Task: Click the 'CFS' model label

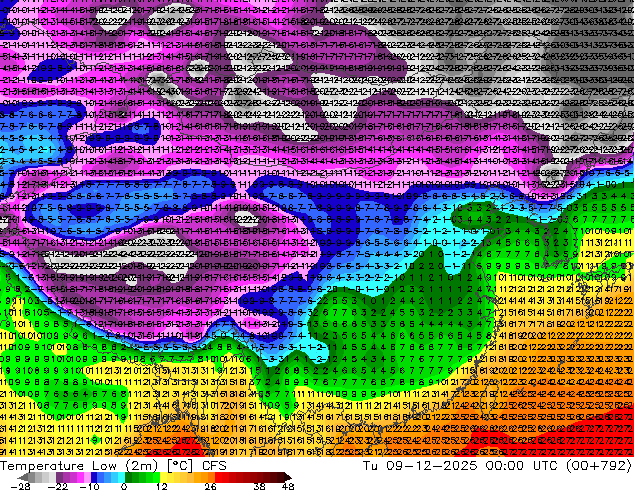Action: point(214,466)
